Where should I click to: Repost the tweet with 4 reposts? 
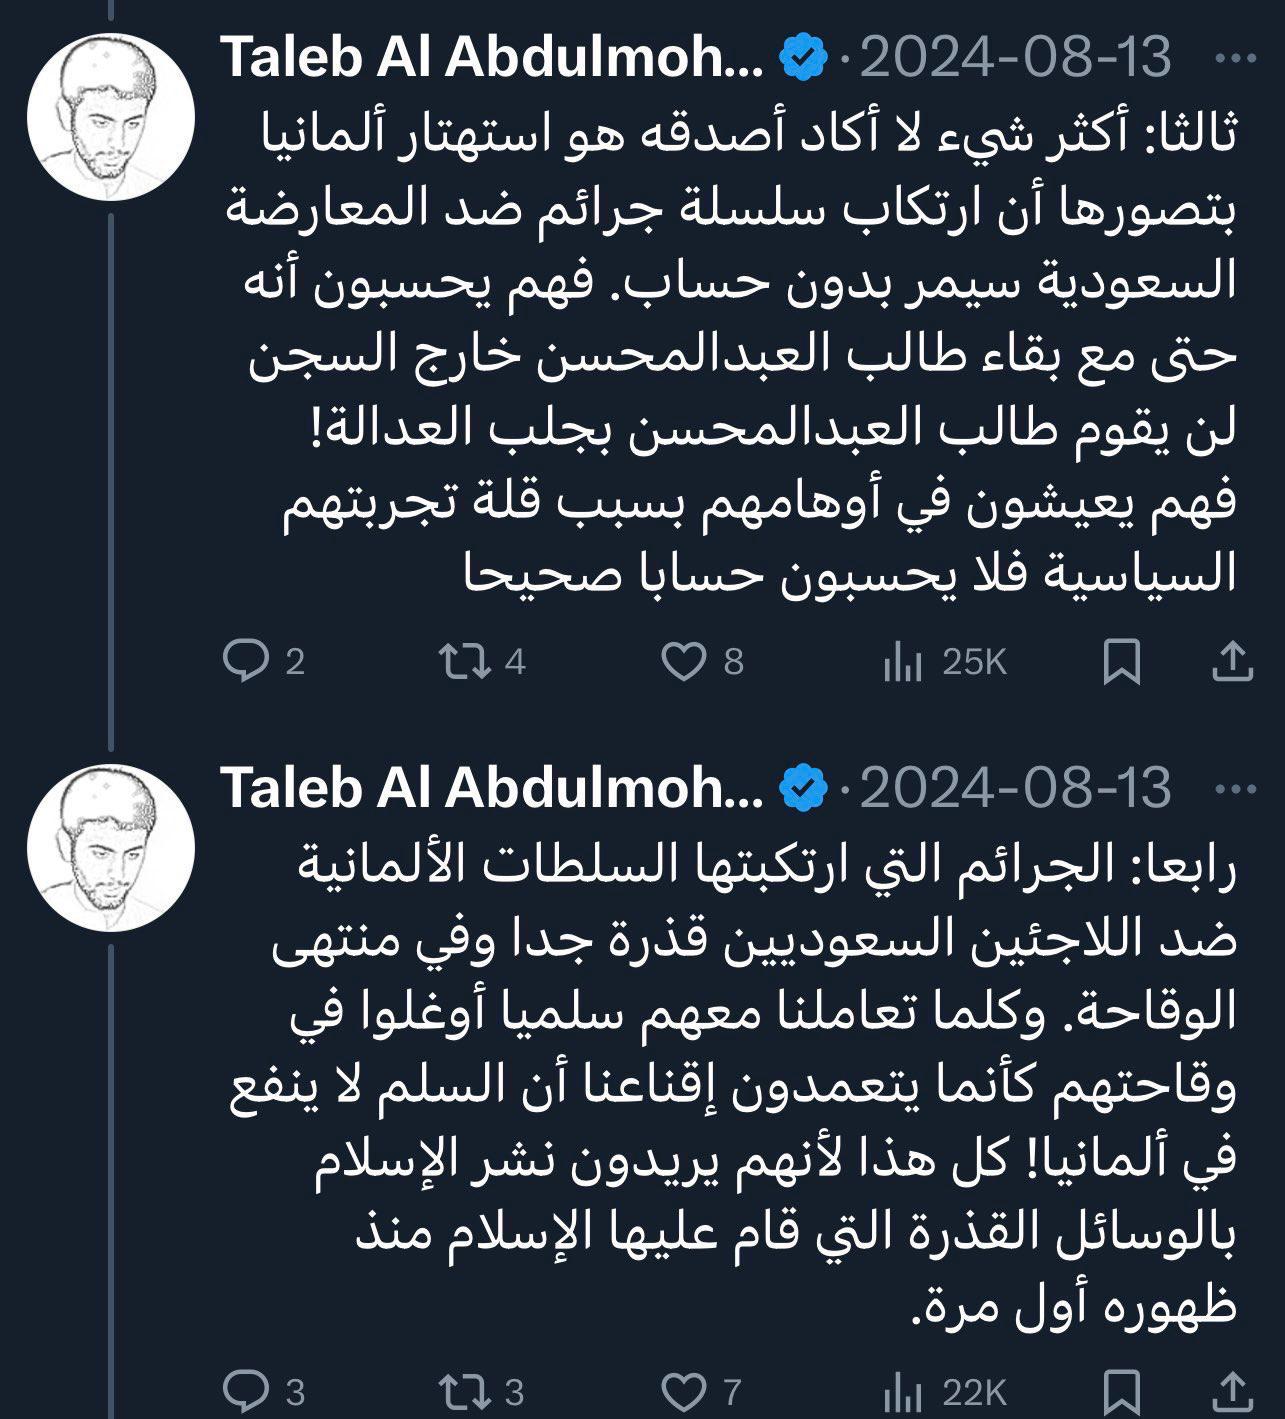point(463,662)
